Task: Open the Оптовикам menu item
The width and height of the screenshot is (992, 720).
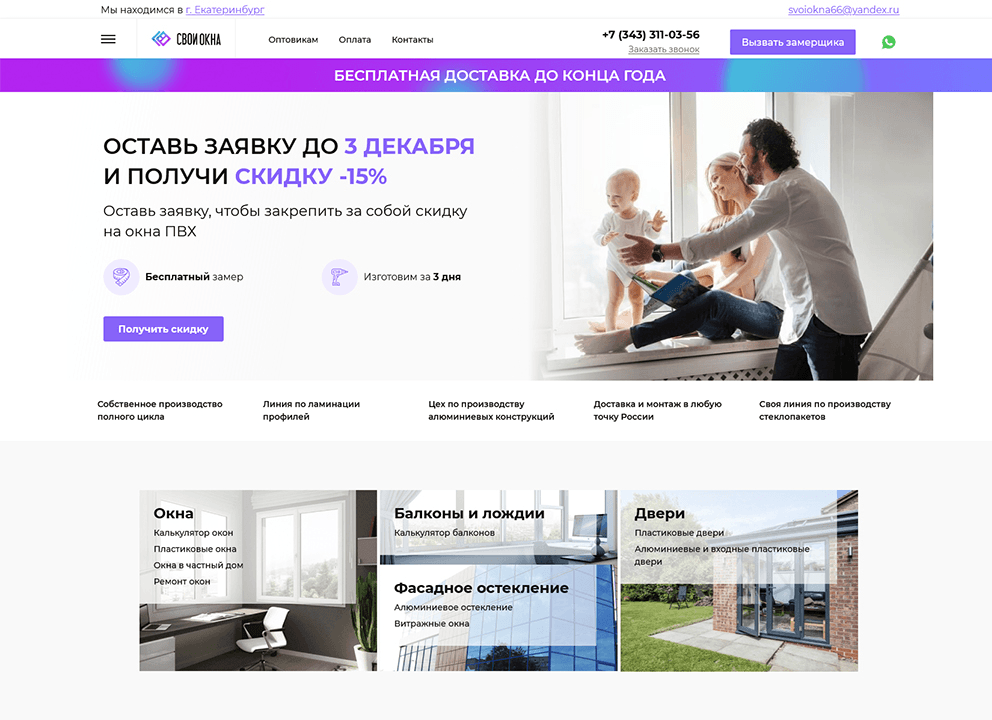Action: pyautogui.click(x=293, y=39)
